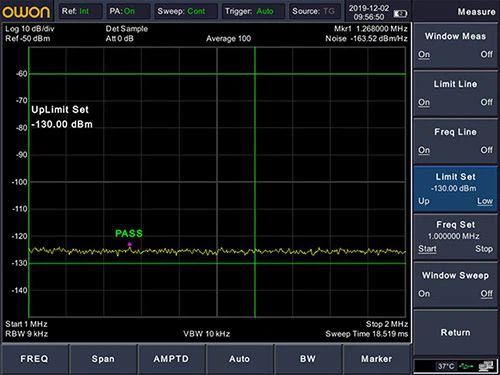Click PA: On status box

point(128,11)
